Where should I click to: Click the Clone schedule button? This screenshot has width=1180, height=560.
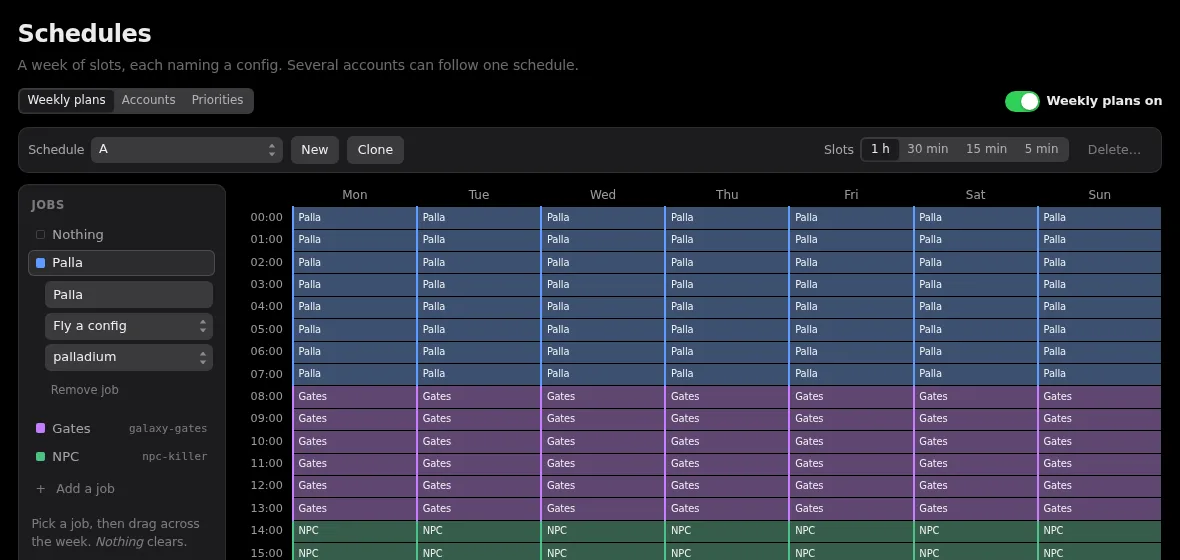tap(376, 150)
